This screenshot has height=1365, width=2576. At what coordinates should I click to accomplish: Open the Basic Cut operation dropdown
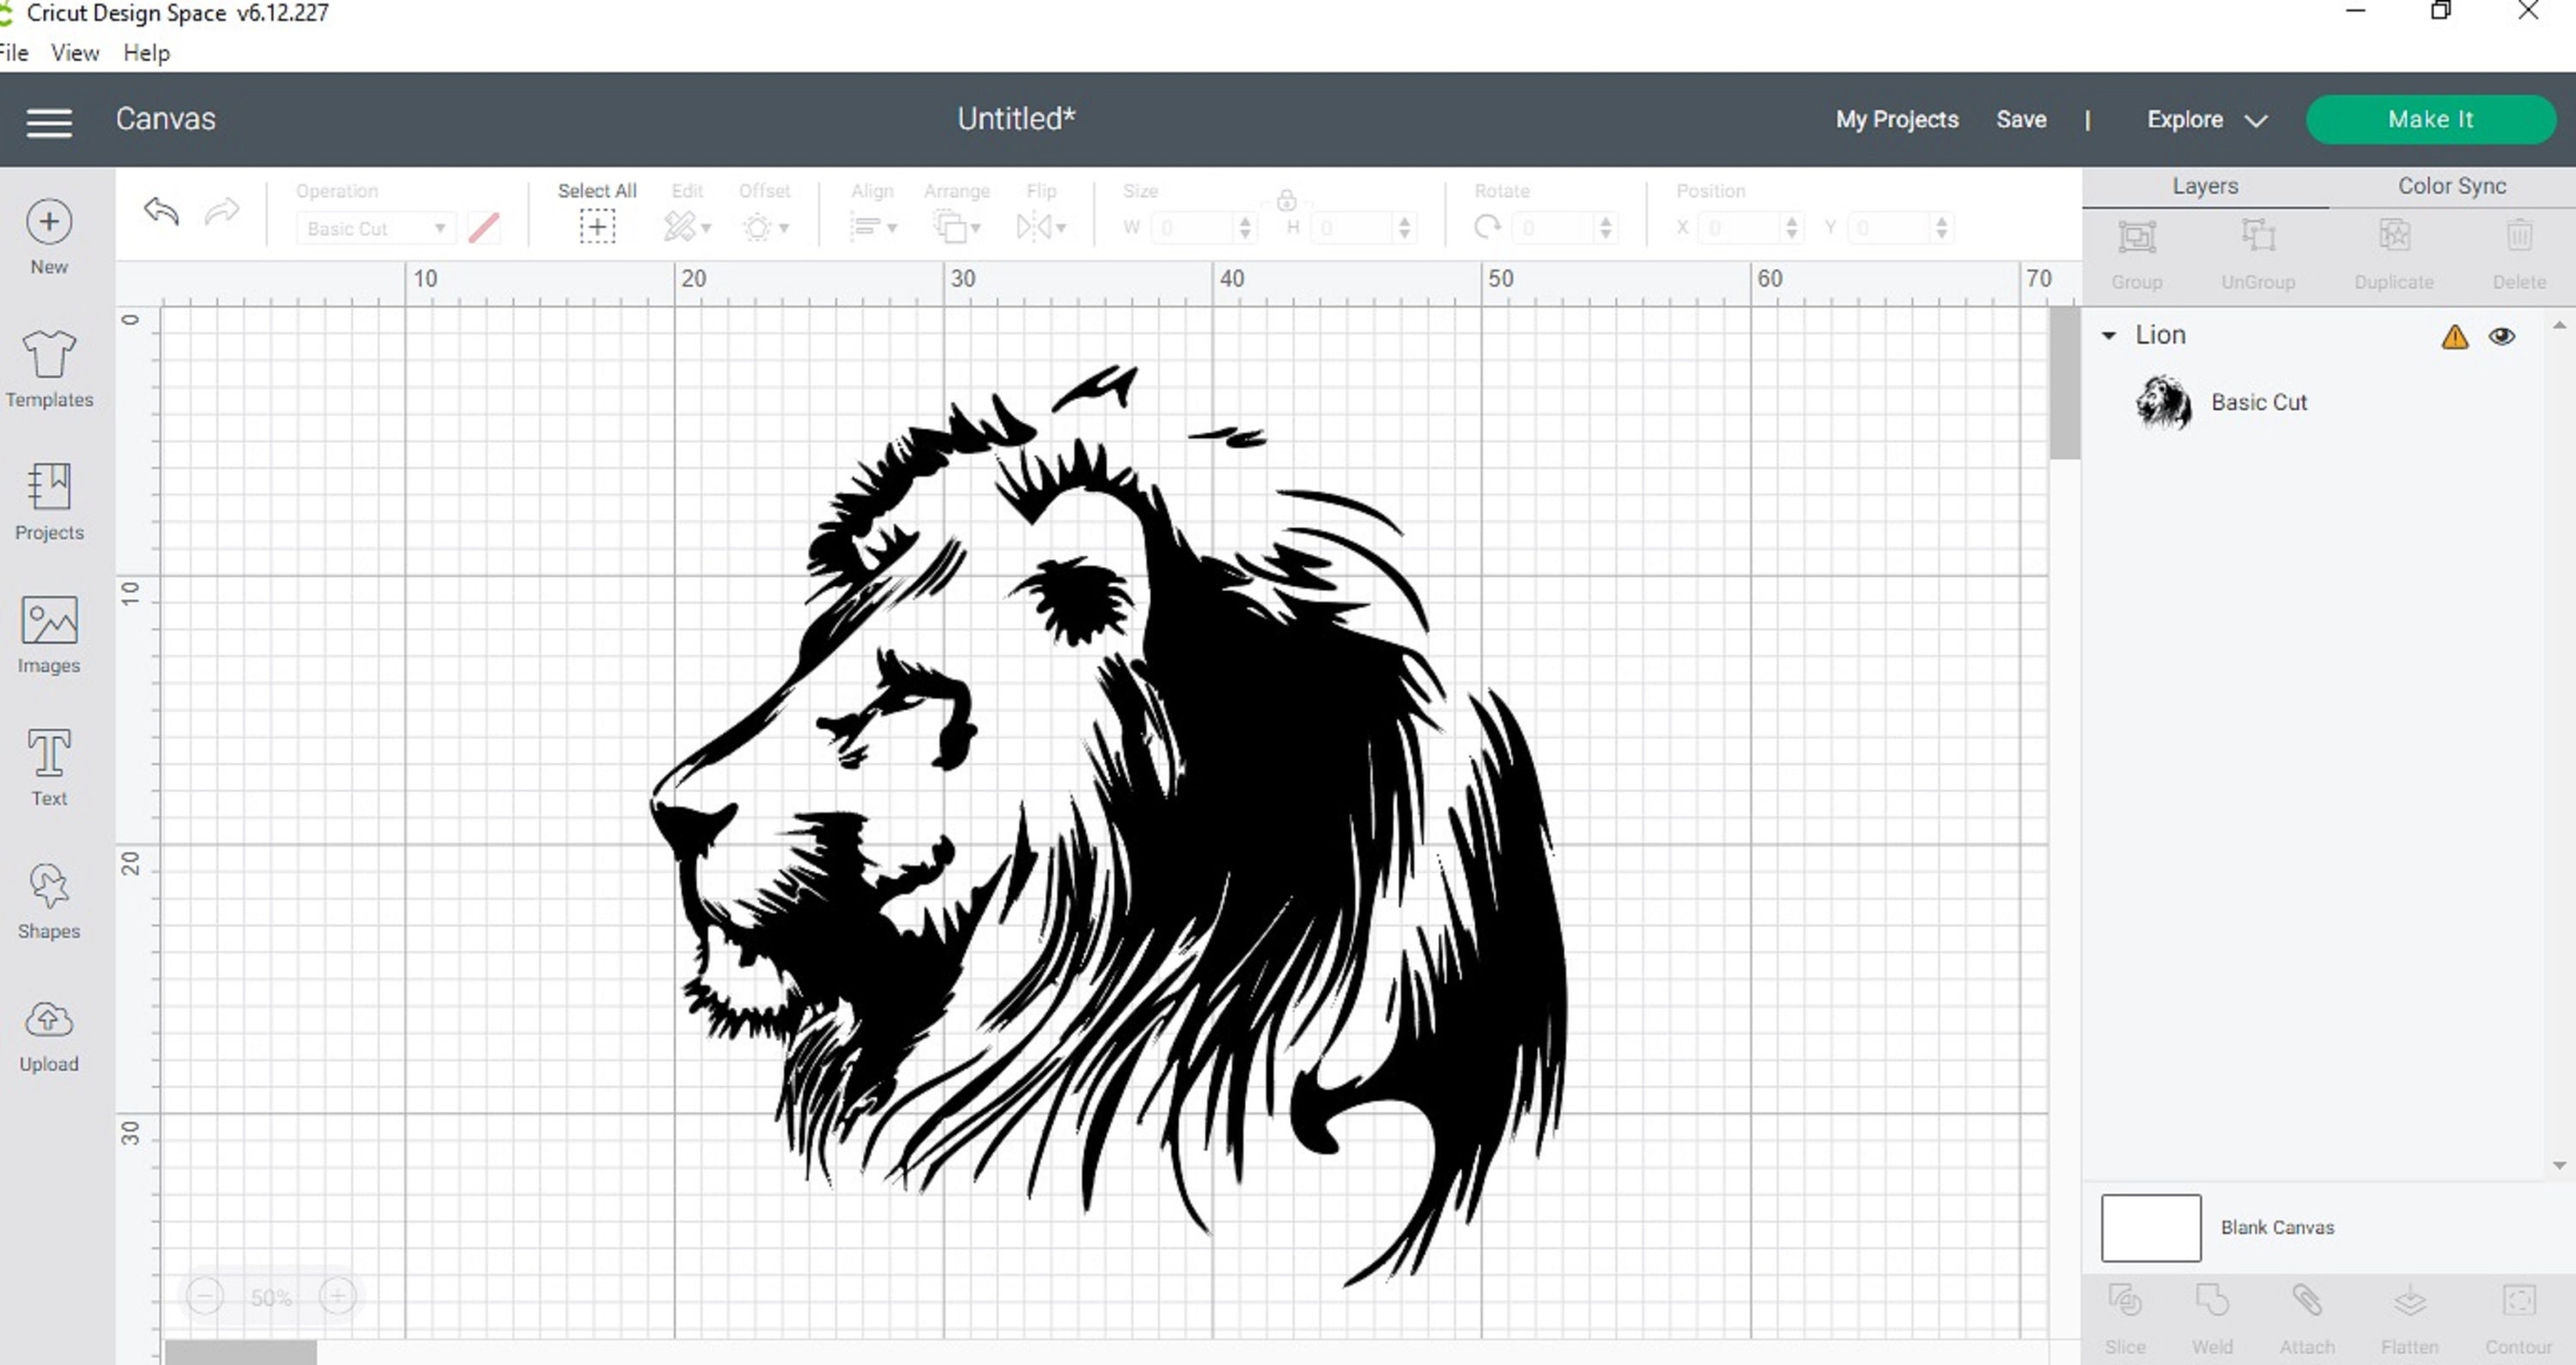375,228
